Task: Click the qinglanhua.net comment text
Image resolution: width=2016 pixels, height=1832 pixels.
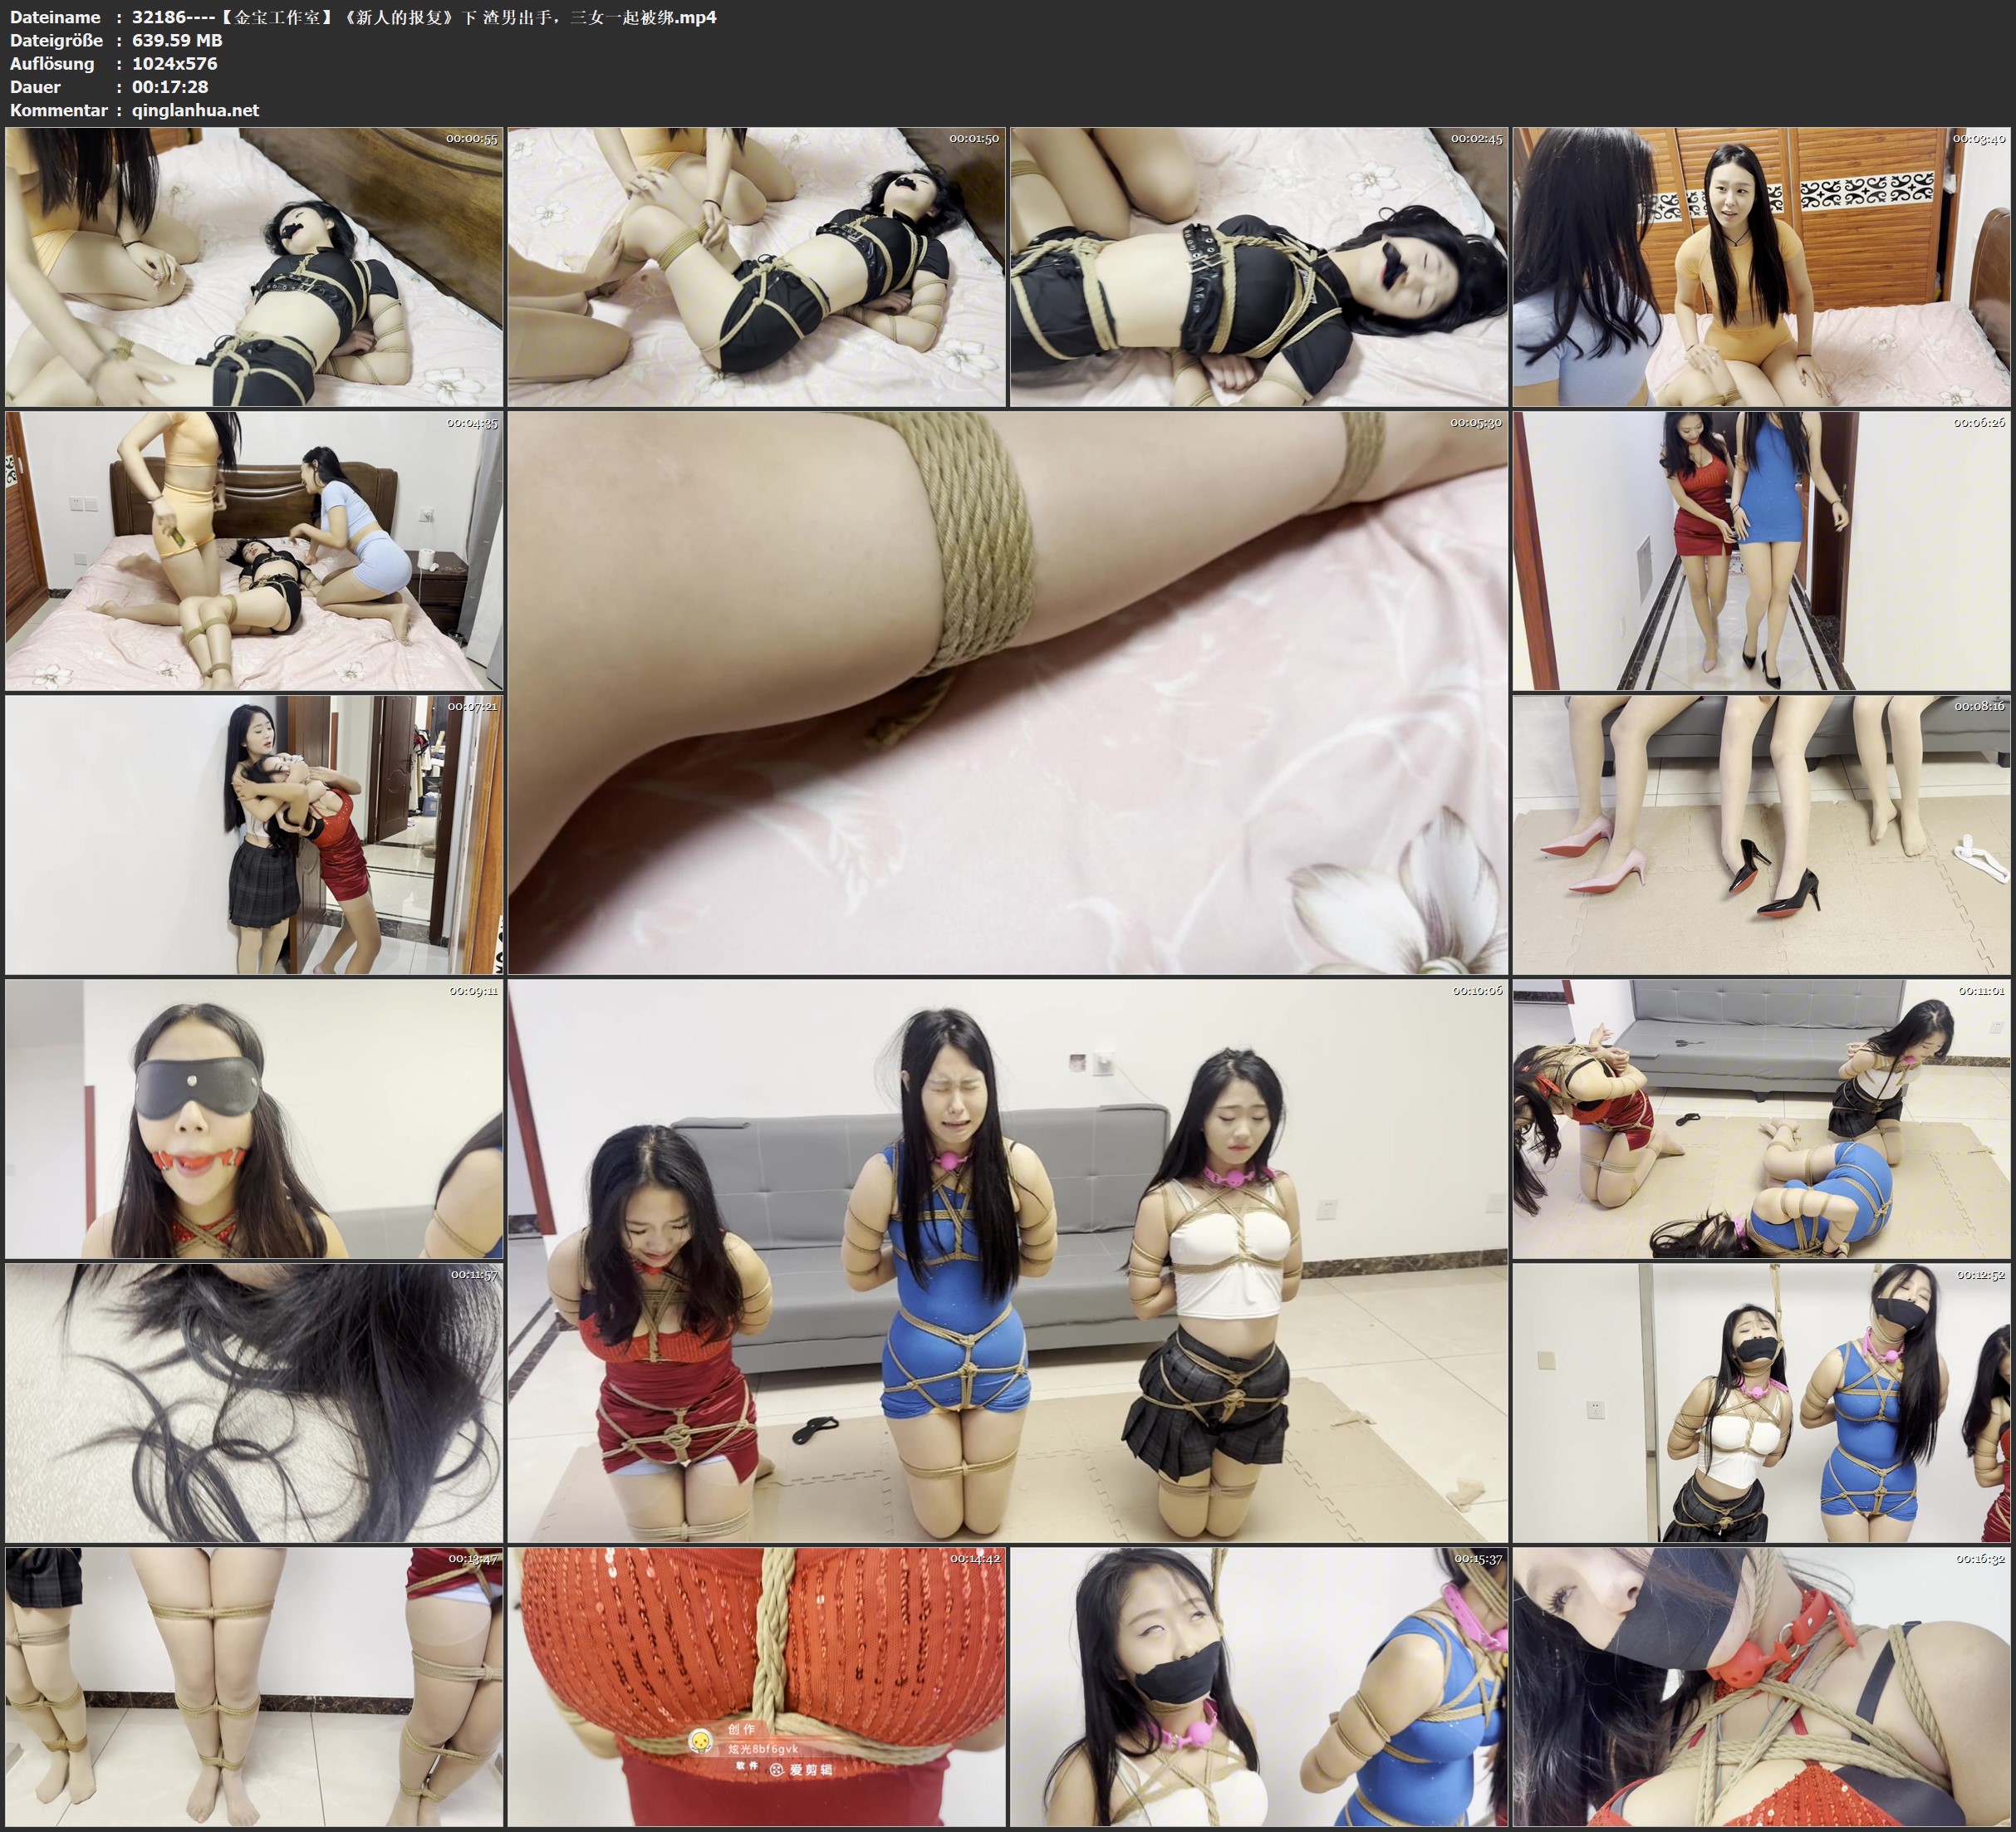Action: coord(195,110)
